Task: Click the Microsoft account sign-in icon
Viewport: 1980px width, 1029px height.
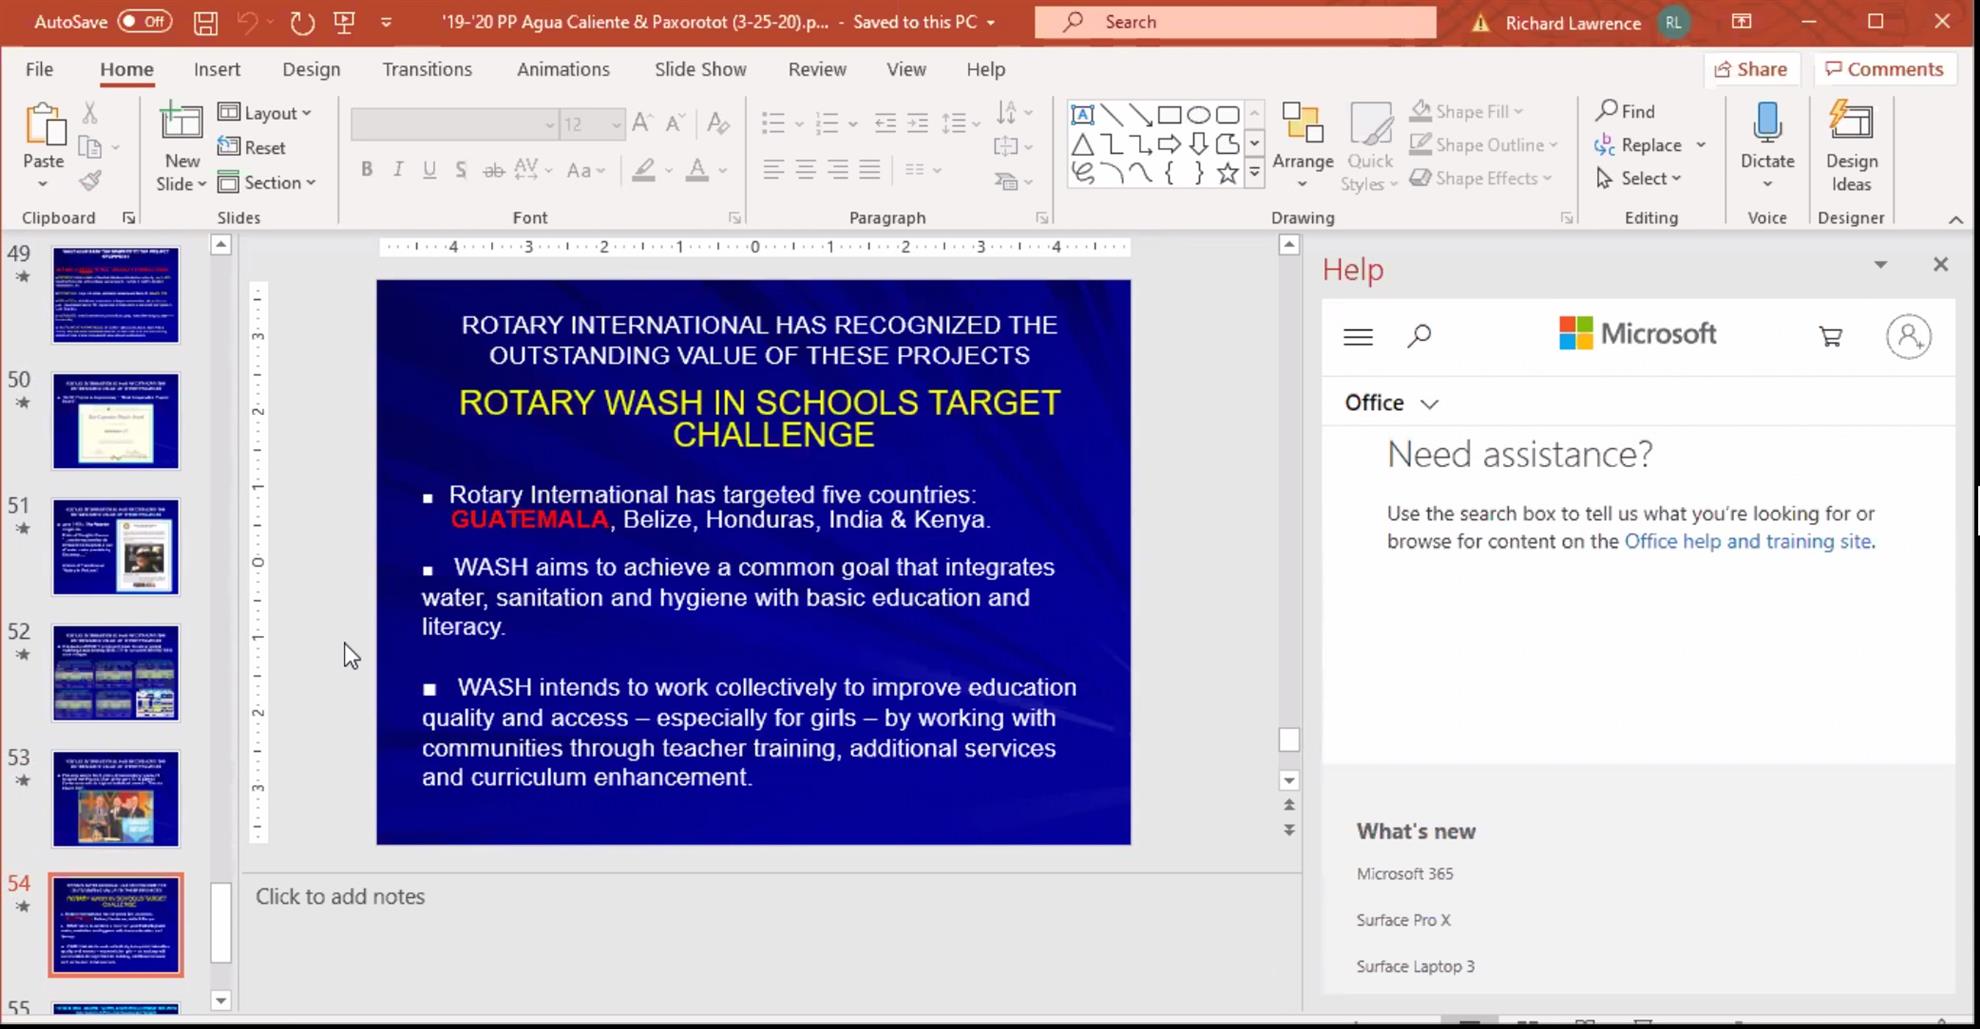Action: 1908,337
